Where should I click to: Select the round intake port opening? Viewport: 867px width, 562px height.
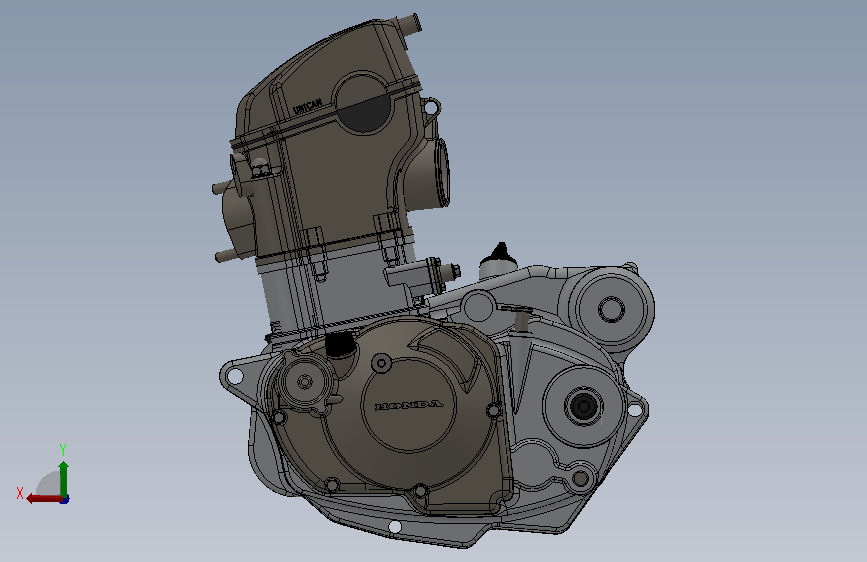pos(441,172)
